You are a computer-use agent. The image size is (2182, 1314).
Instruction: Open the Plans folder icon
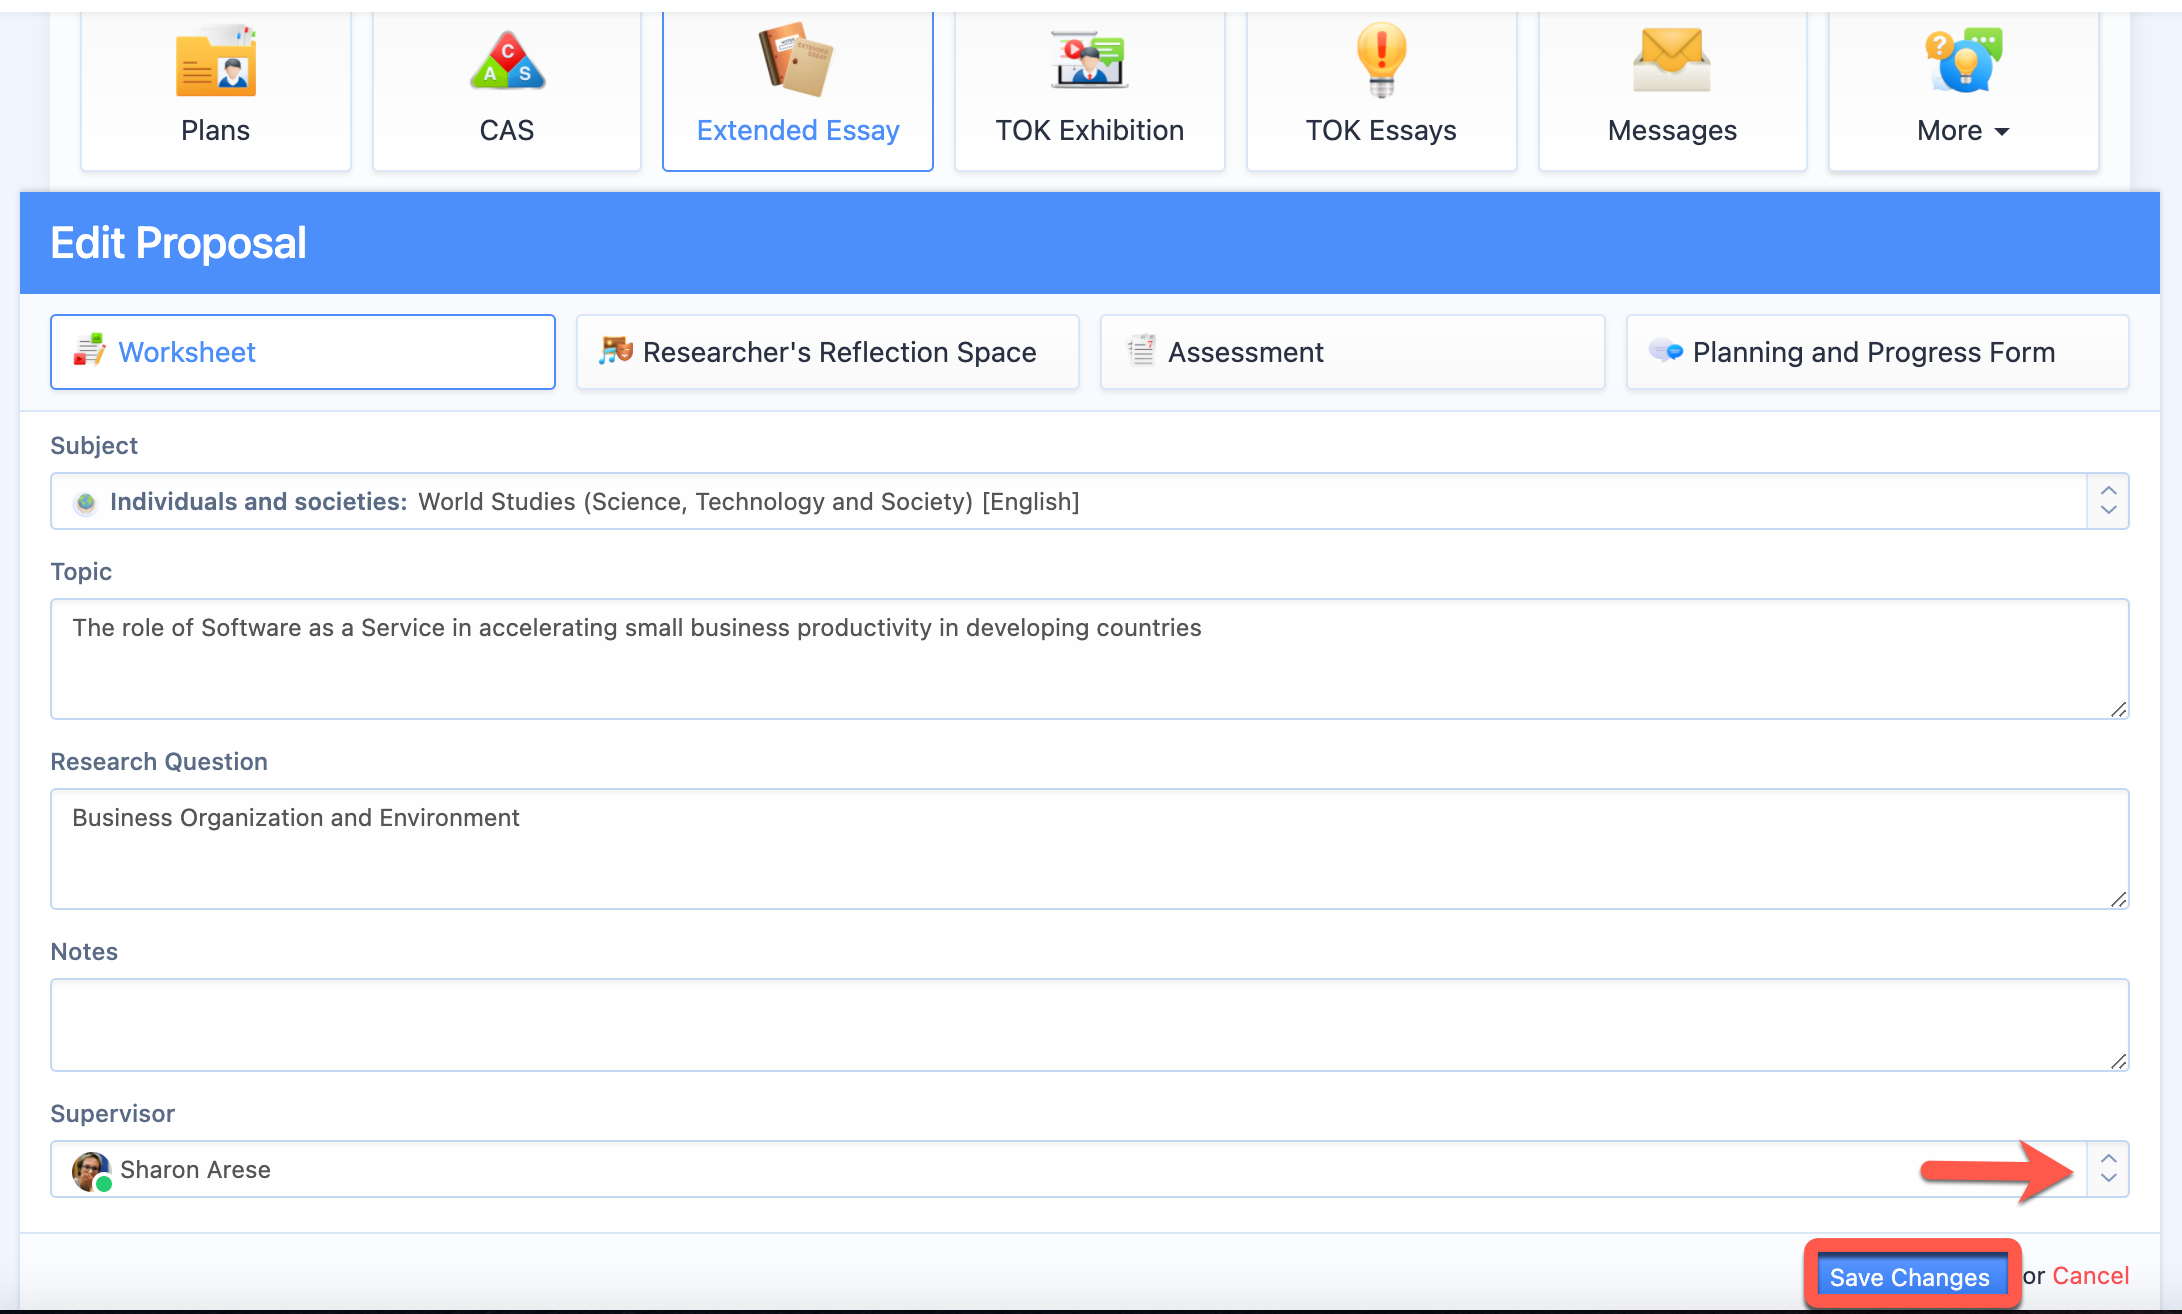(215, 61)
